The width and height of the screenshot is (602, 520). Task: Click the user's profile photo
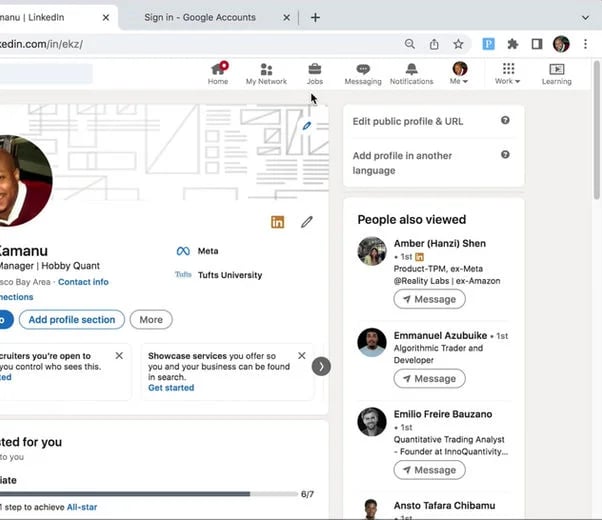[23, 181]
